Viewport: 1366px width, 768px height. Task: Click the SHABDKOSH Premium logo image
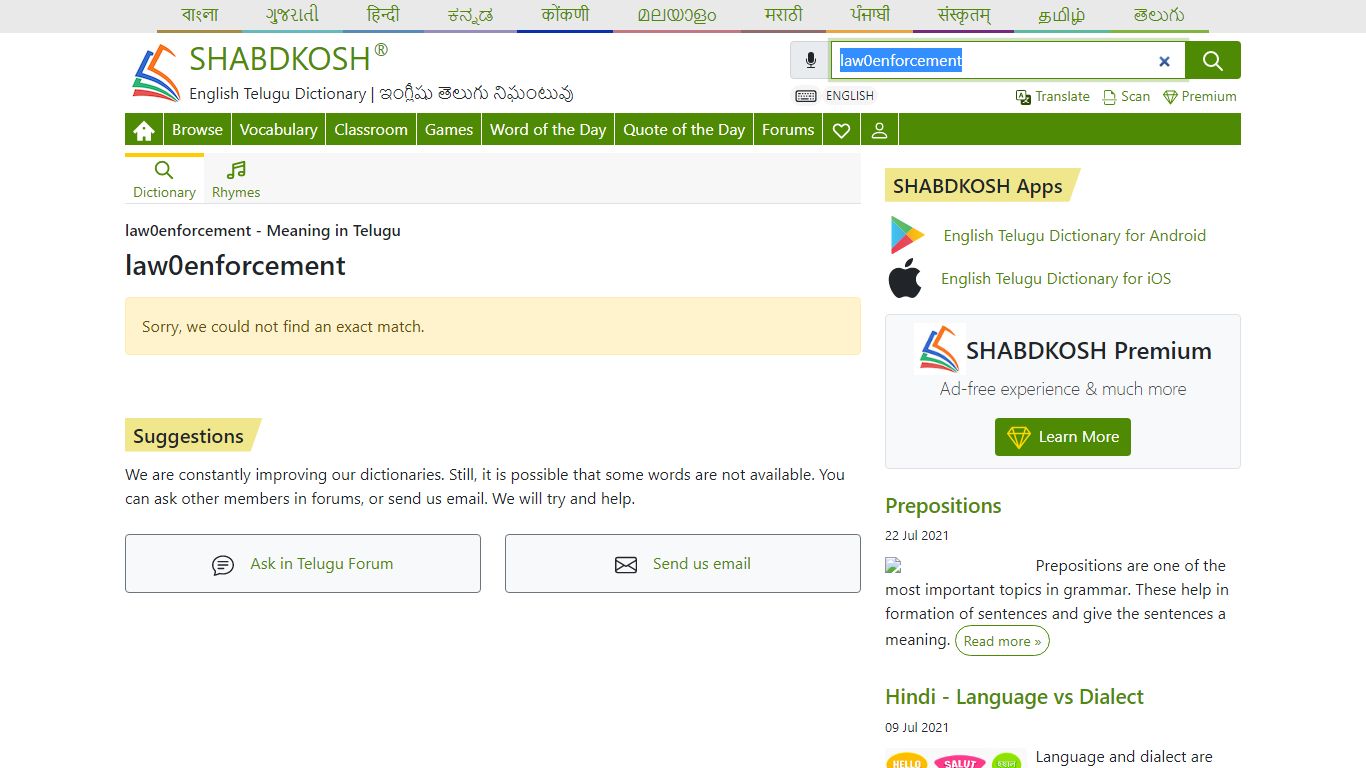(939, 349)
